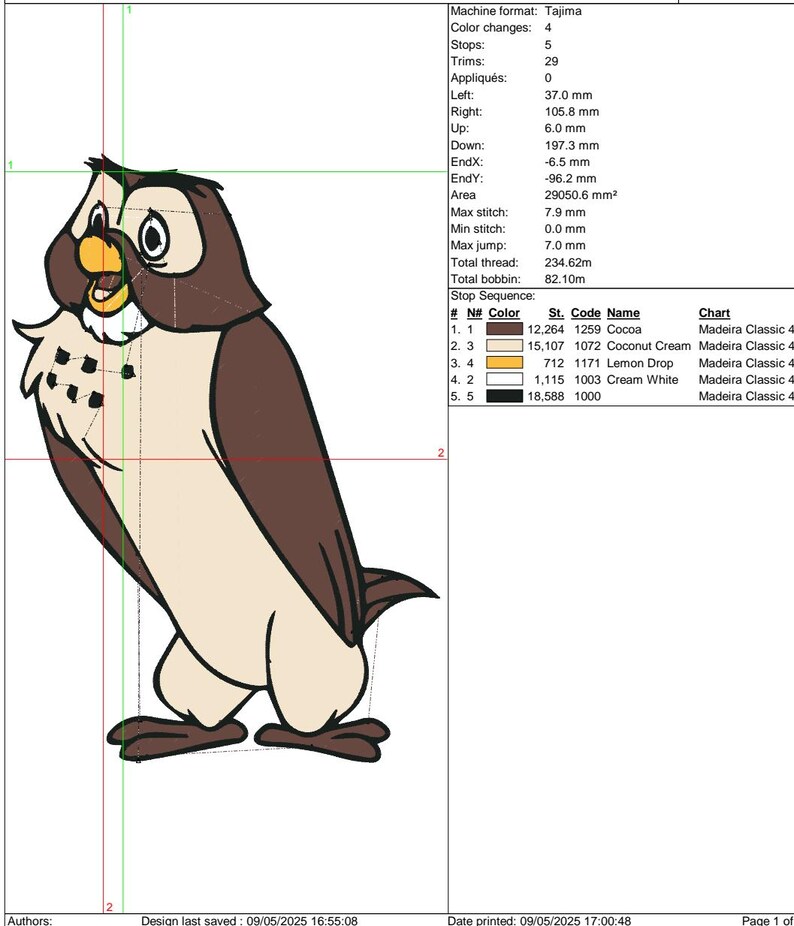Click the 'N#' column header
This screenshot has height=926, width=794.
[474, 313]
